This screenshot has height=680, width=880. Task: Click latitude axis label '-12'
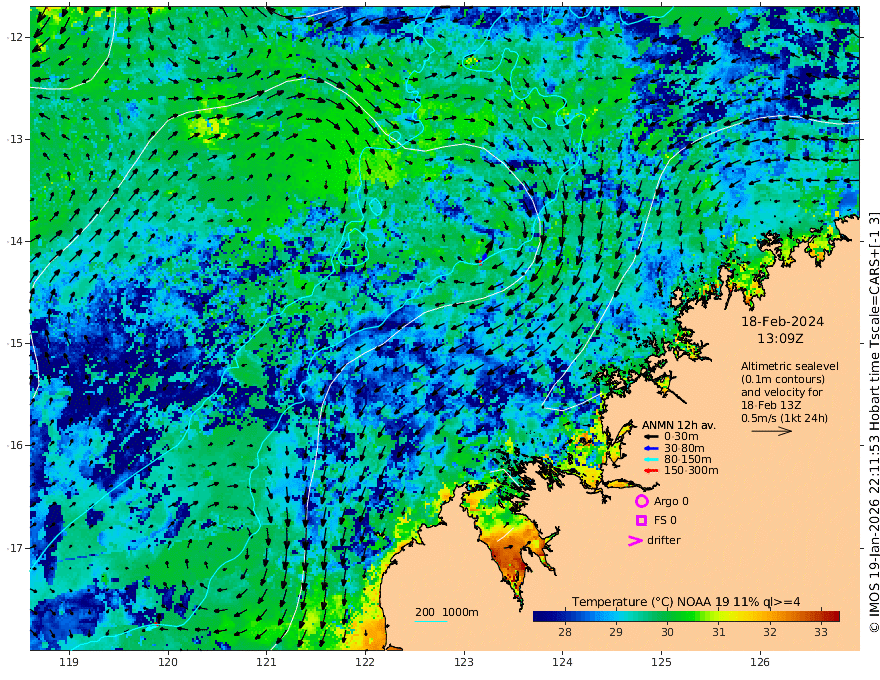click(x=14, y=37)
